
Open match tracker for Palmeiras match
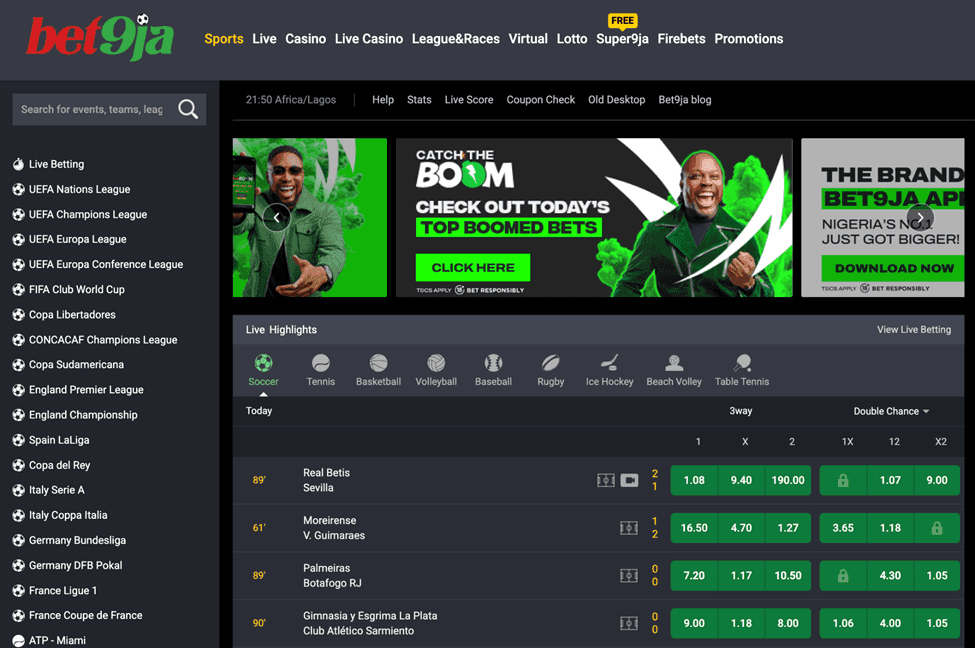tap(629, 576)
